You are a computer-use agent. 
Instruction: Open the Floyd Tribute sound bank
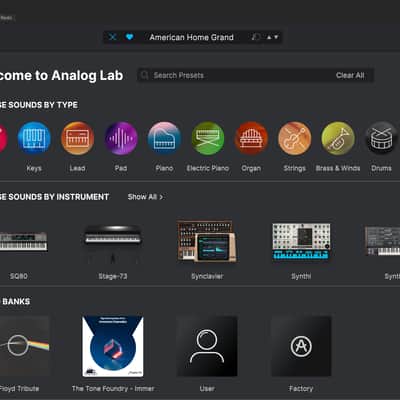tap(25, 346)
